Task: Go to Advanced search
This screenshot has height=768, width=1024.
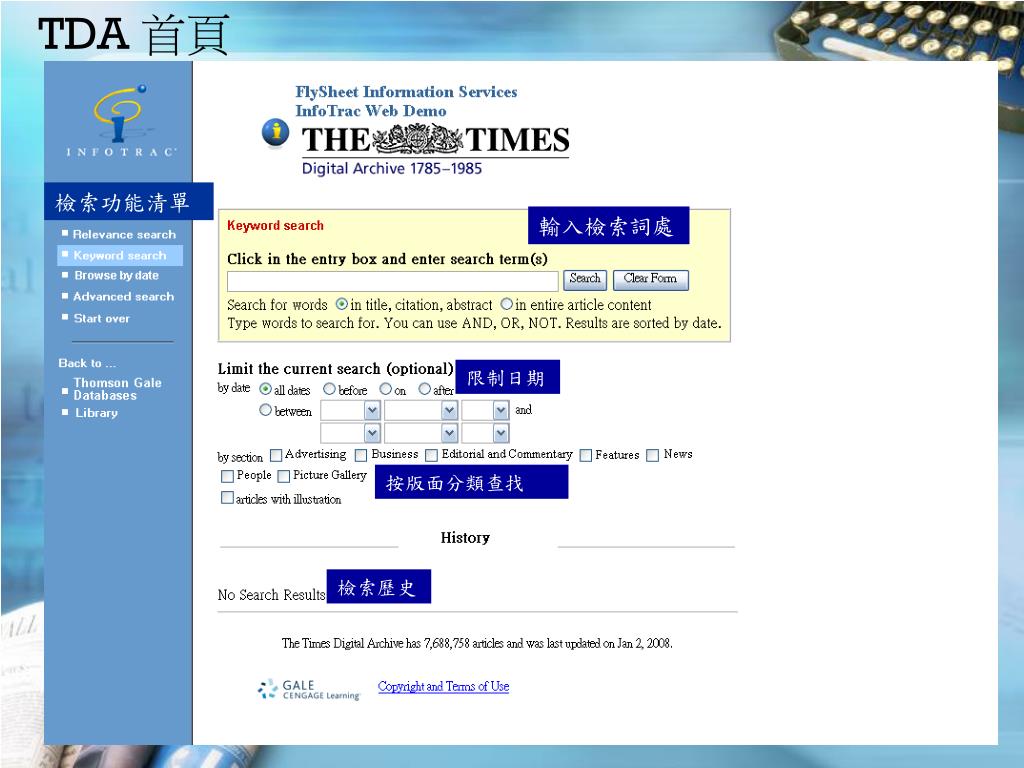Action: [x=123, y=296]
